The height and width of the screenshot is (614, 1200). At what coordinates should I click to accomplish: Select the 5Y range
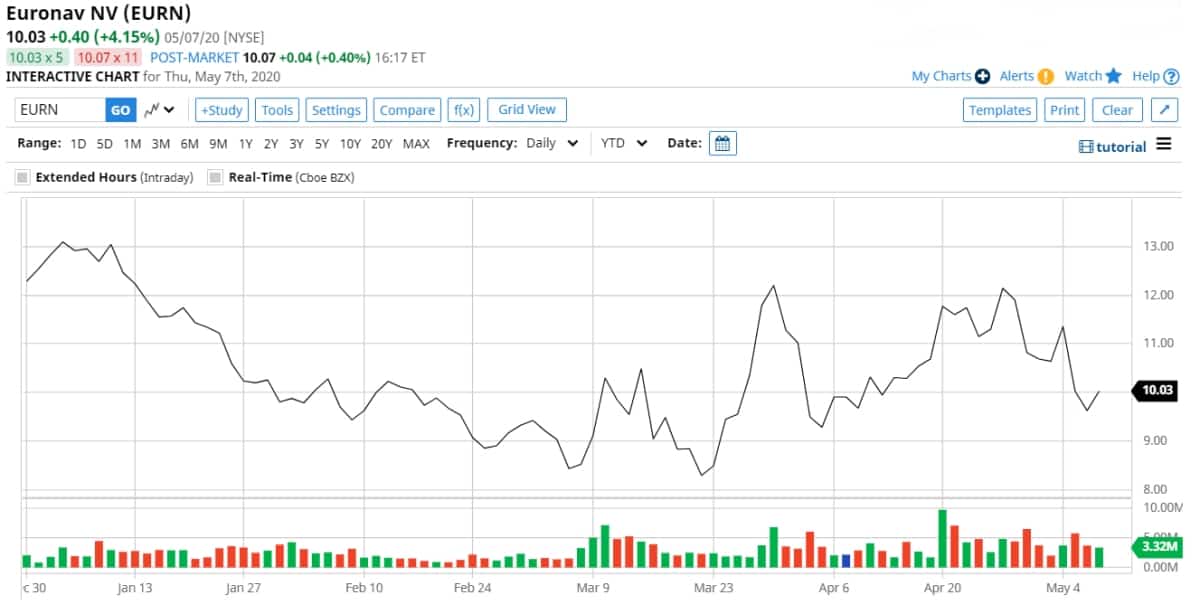coord(321,144)
